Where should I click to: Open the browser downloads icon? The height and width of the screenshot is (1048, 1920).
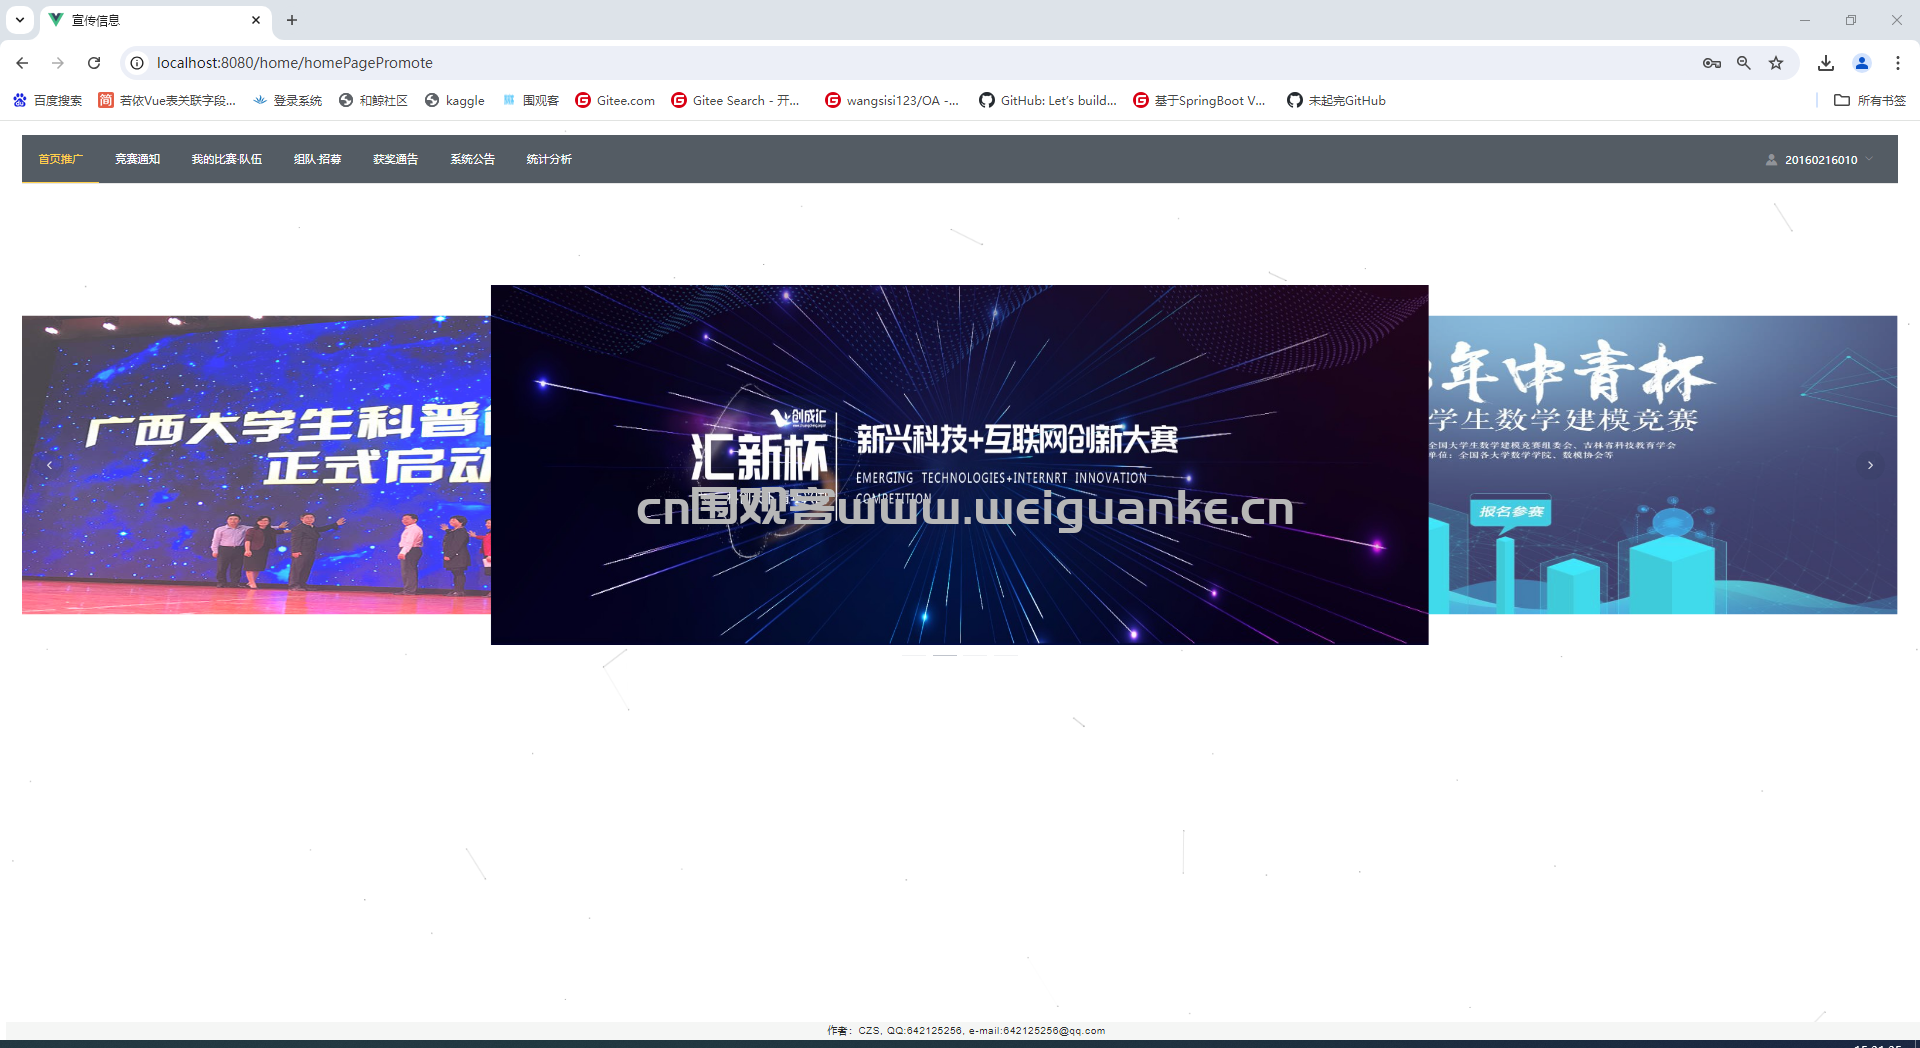[1826, 63]
